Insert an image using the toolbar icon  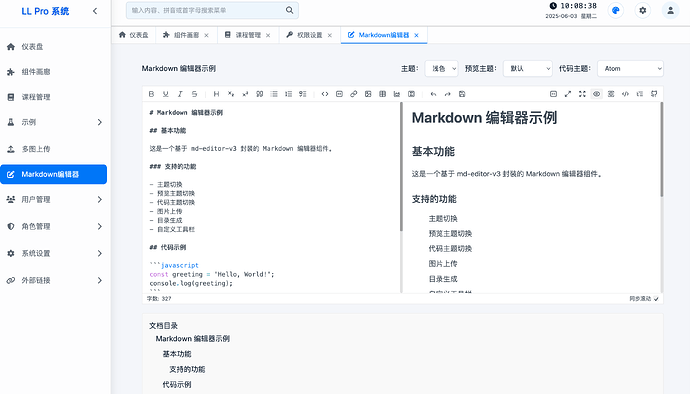pyautogui.click(x=368, y=94)
